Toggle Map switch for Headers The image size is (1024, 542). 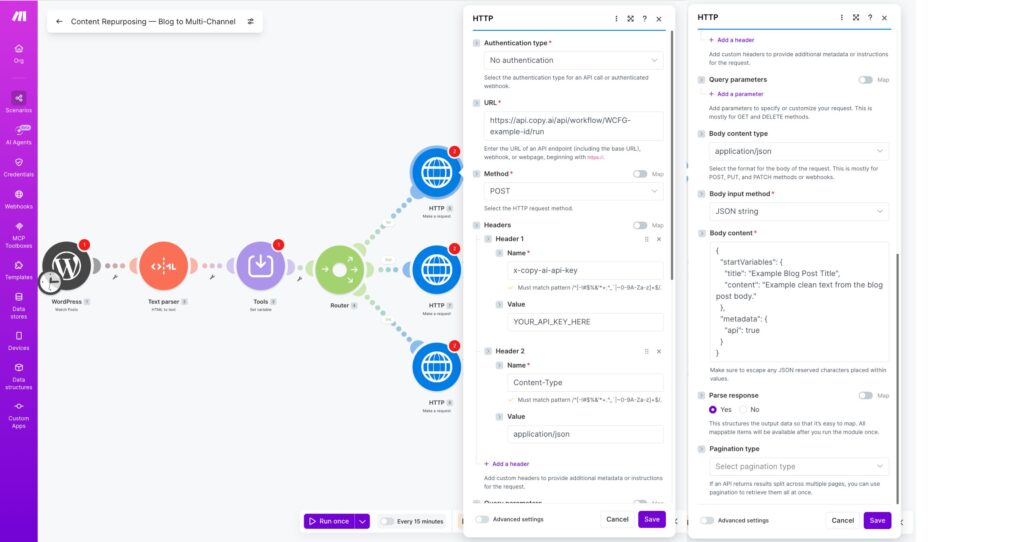[x=640, y=225]
